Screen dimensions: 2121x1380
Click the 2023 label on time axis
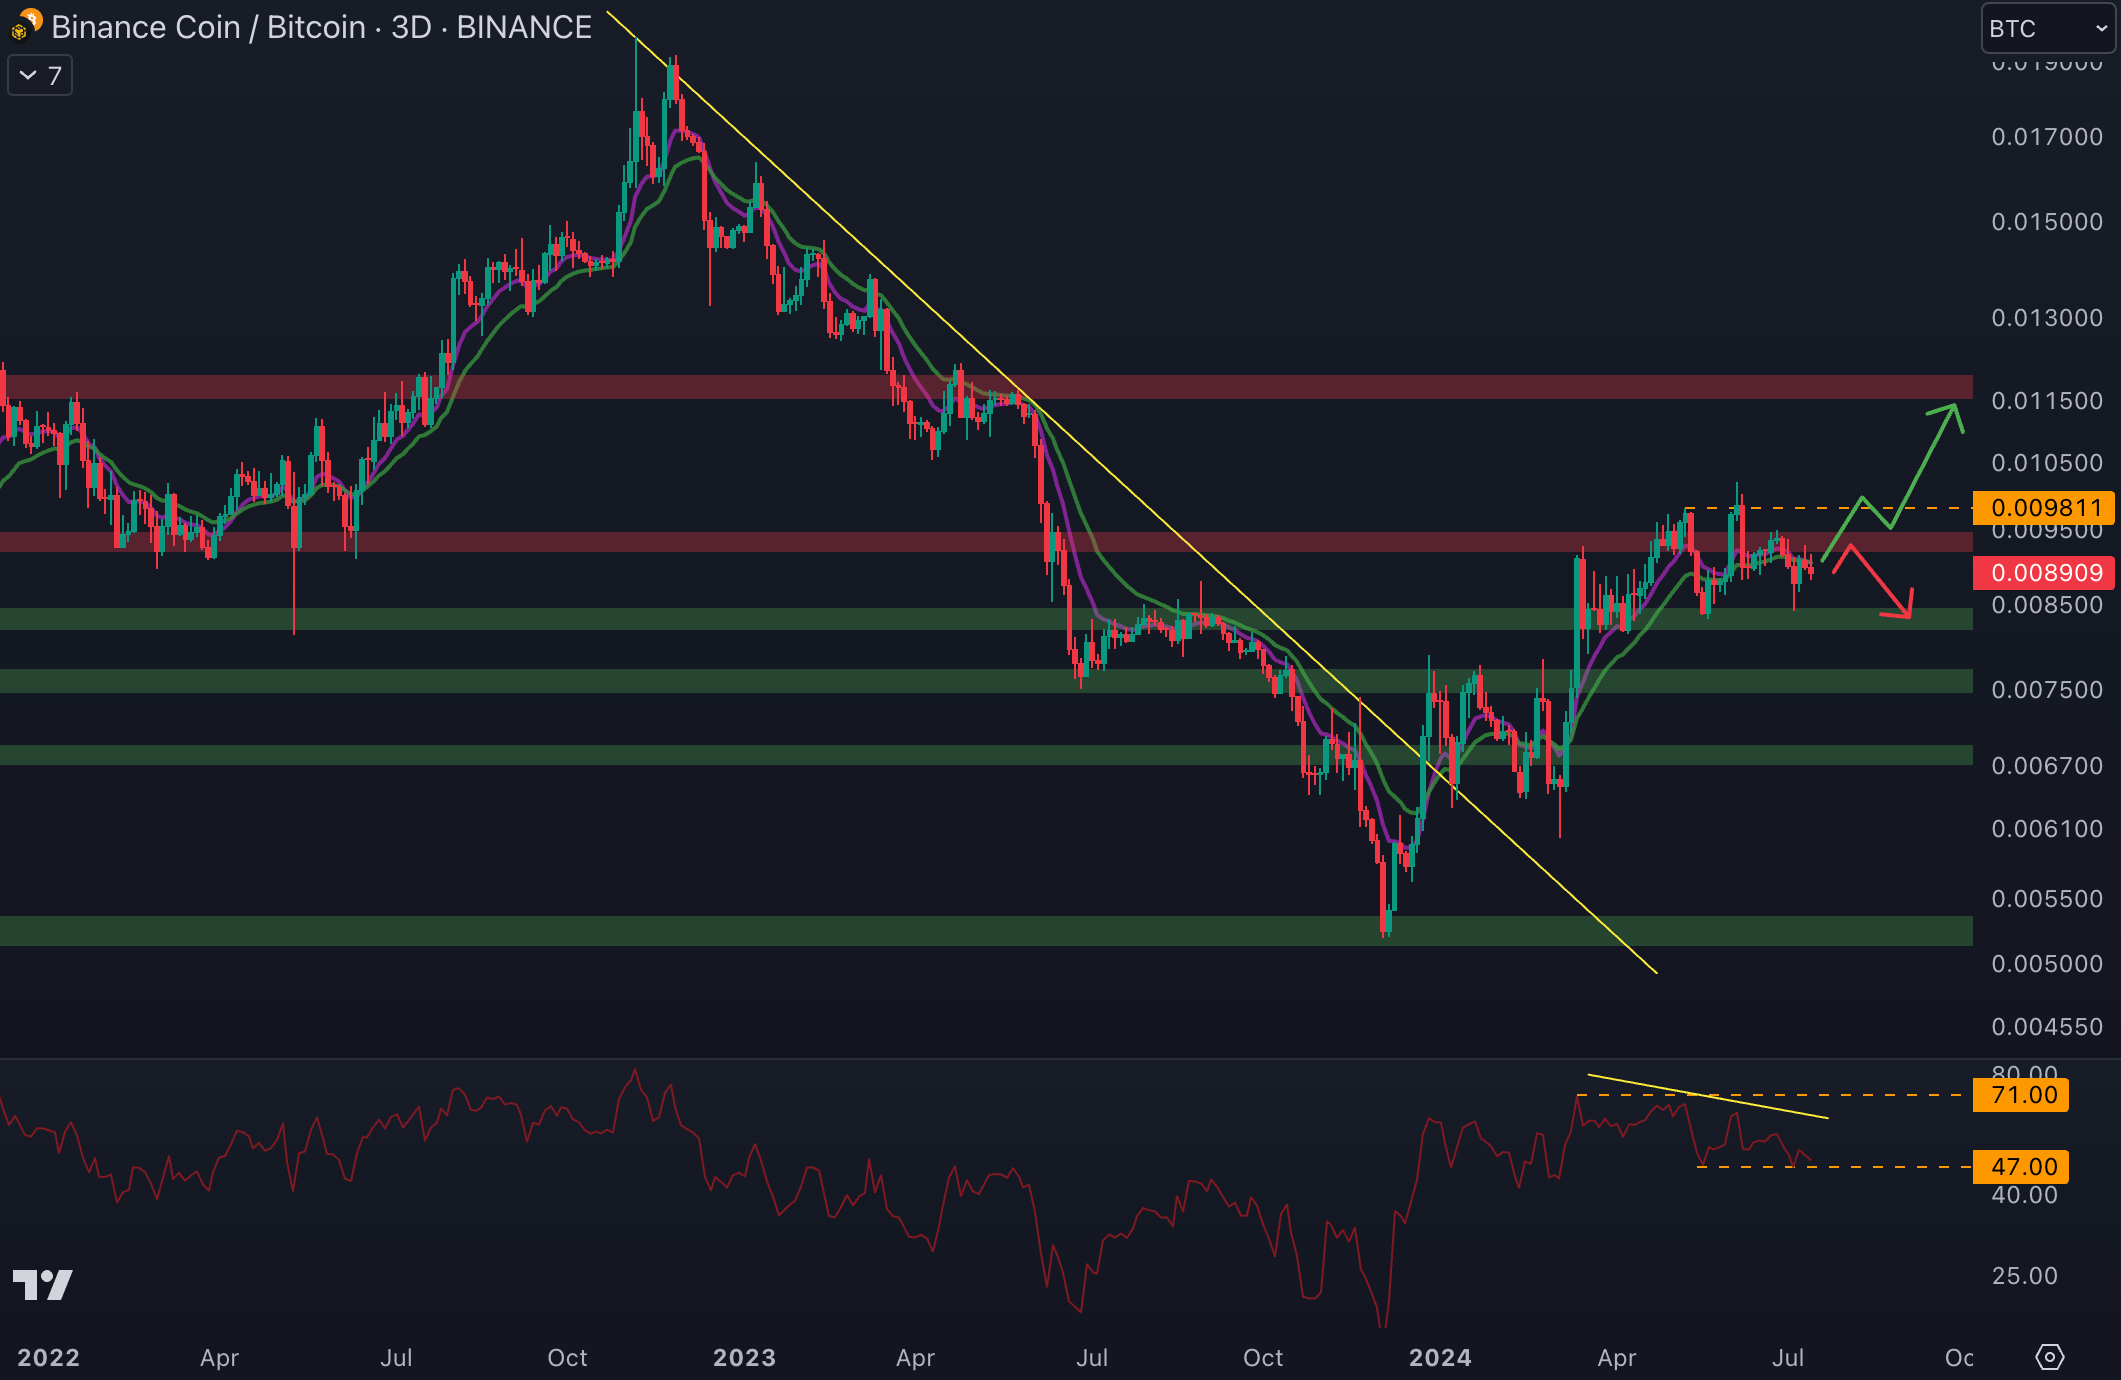click(744, 1357)
